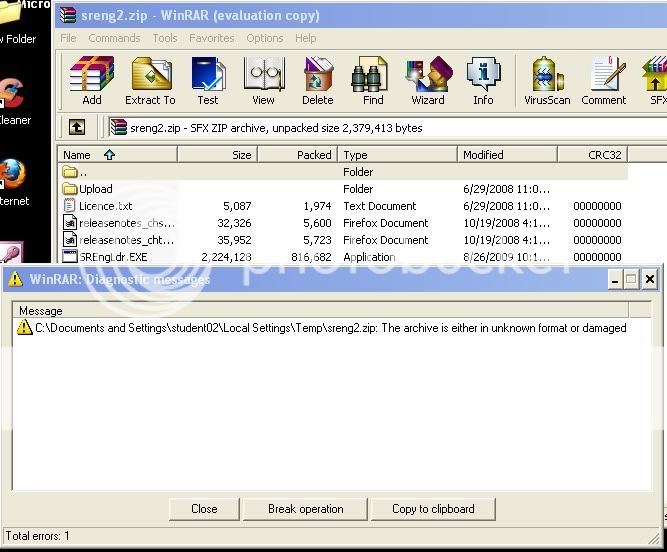Viewport: 667px width, 552px height.
Task: Go up one level using arrow button
Action: point(77,127)
